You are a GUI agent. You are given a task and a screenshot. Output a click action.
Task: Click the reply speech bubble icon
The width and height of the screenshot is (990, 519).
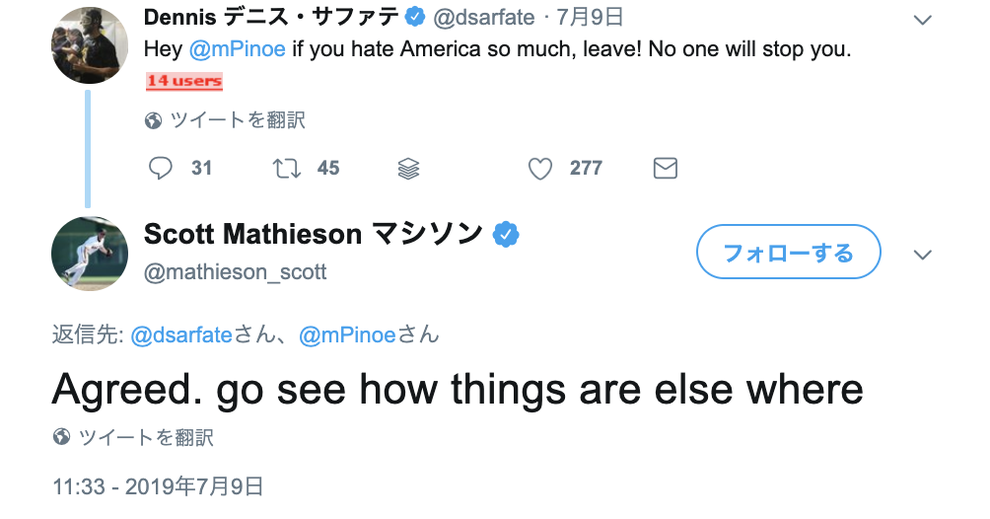(161, 168)
